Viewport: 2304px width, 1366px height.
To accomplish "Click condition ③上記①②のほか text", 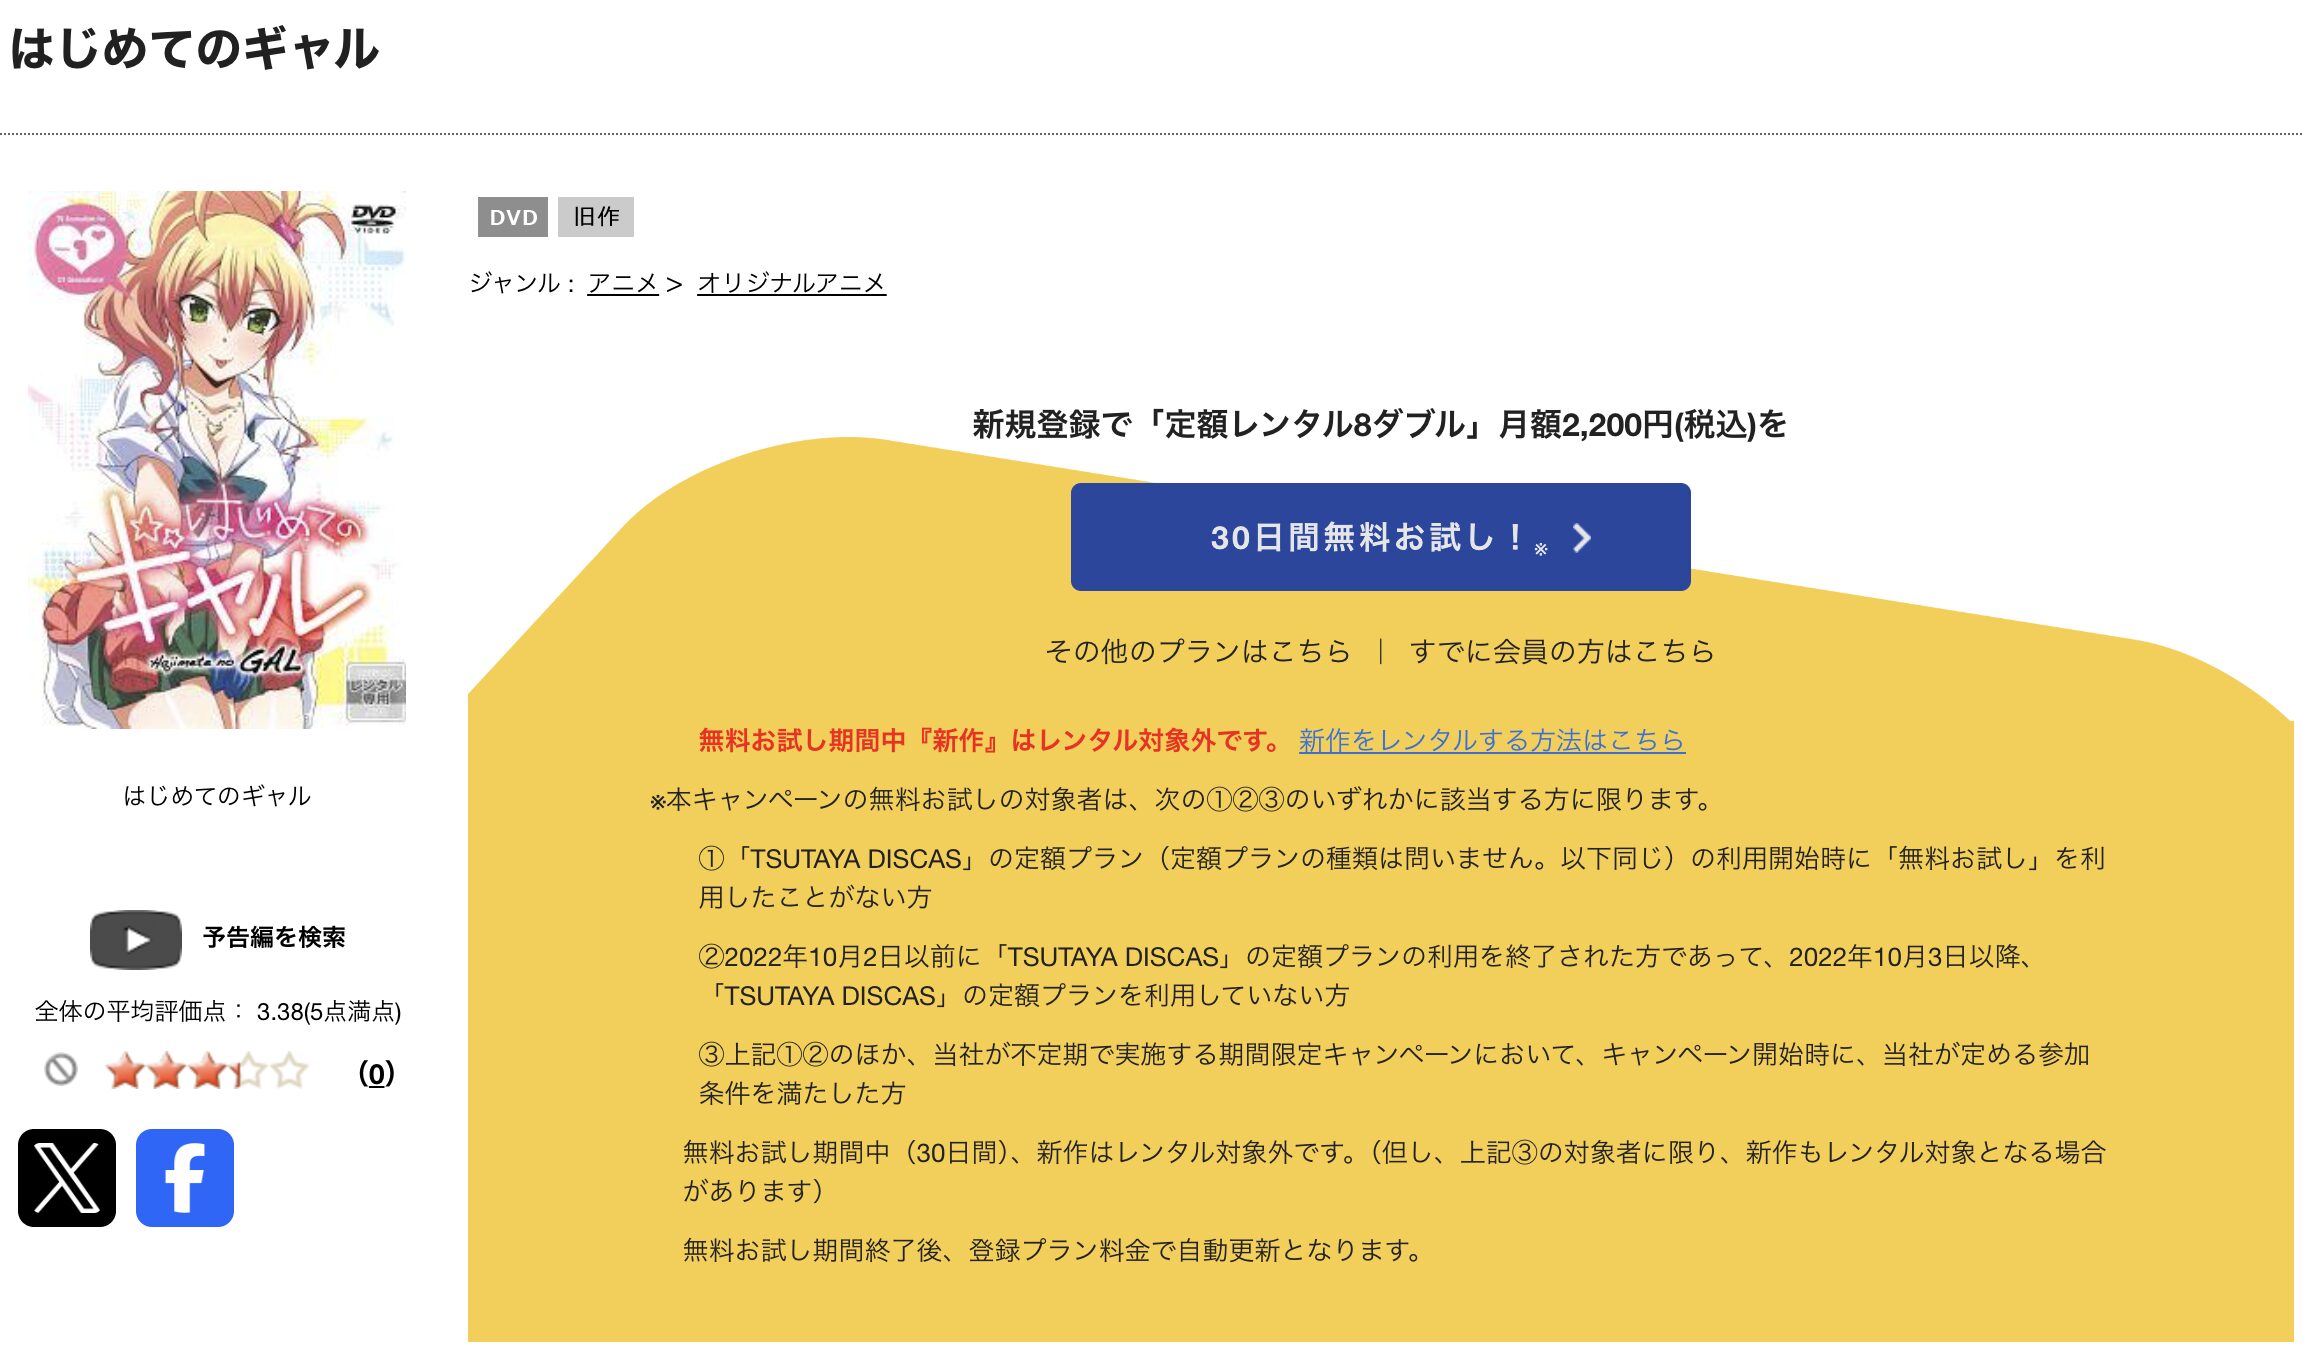I will [1394, 1073].
